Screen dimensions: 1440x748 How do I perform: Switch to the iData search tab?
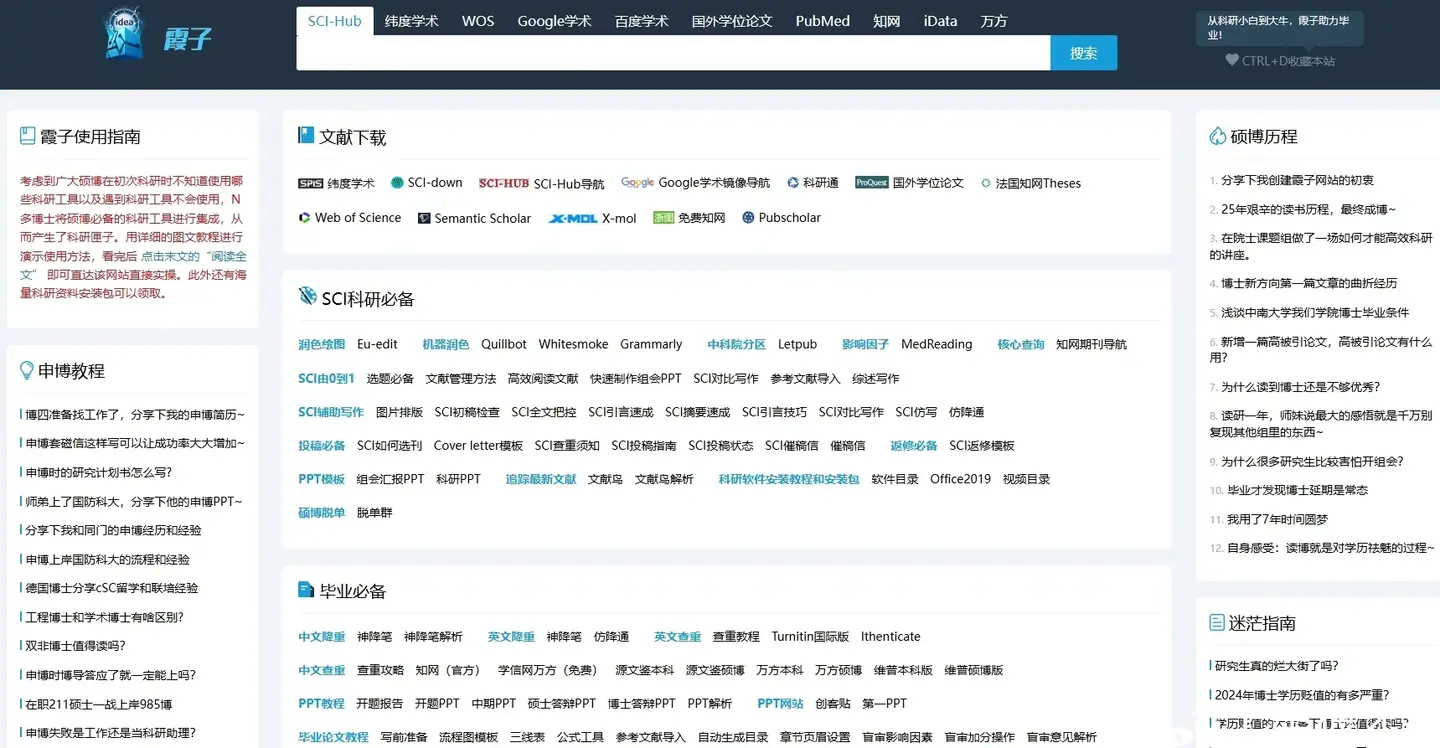940,21
